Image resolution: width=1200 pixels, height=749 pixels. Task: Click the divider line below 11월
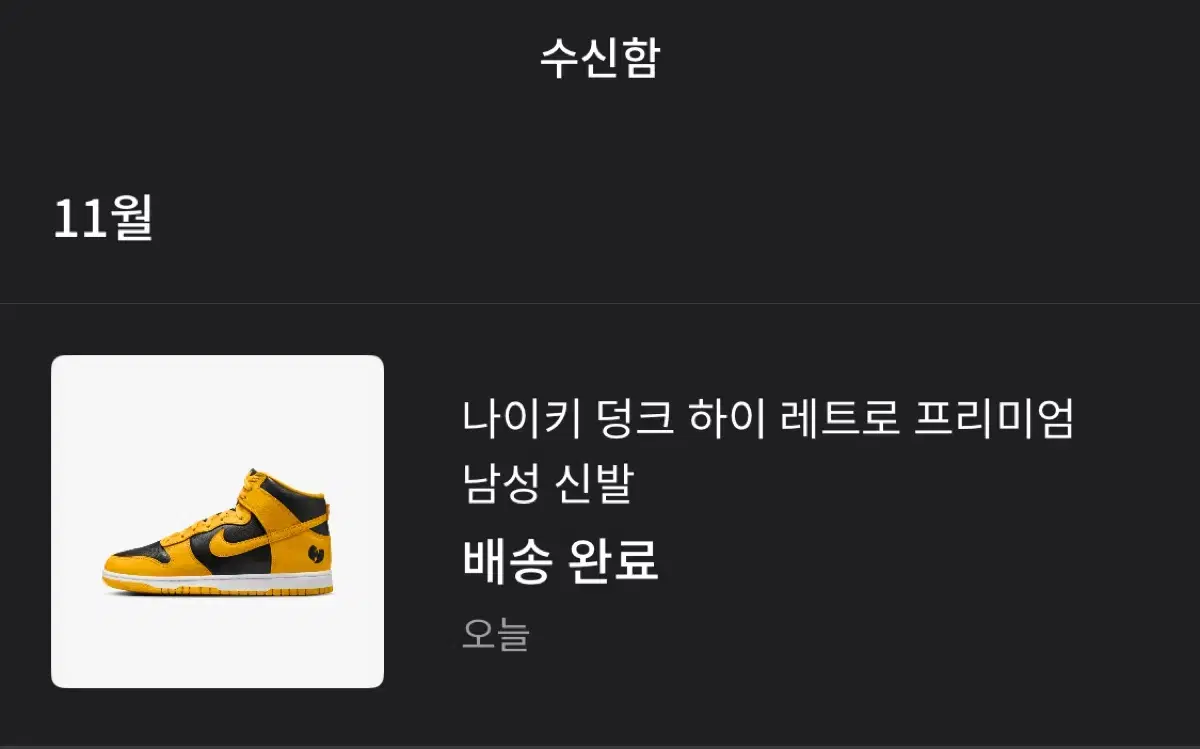pos(600,303)
